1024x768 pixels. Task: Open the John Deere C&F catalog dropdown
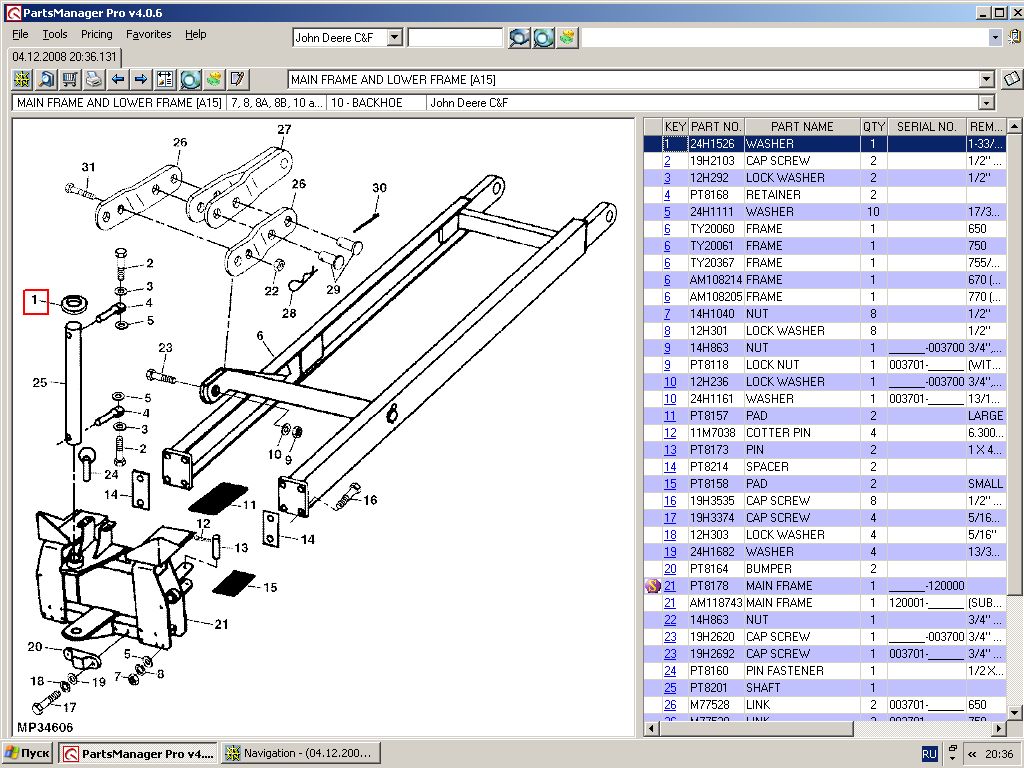pyautogui.click(x=394, y=37)
